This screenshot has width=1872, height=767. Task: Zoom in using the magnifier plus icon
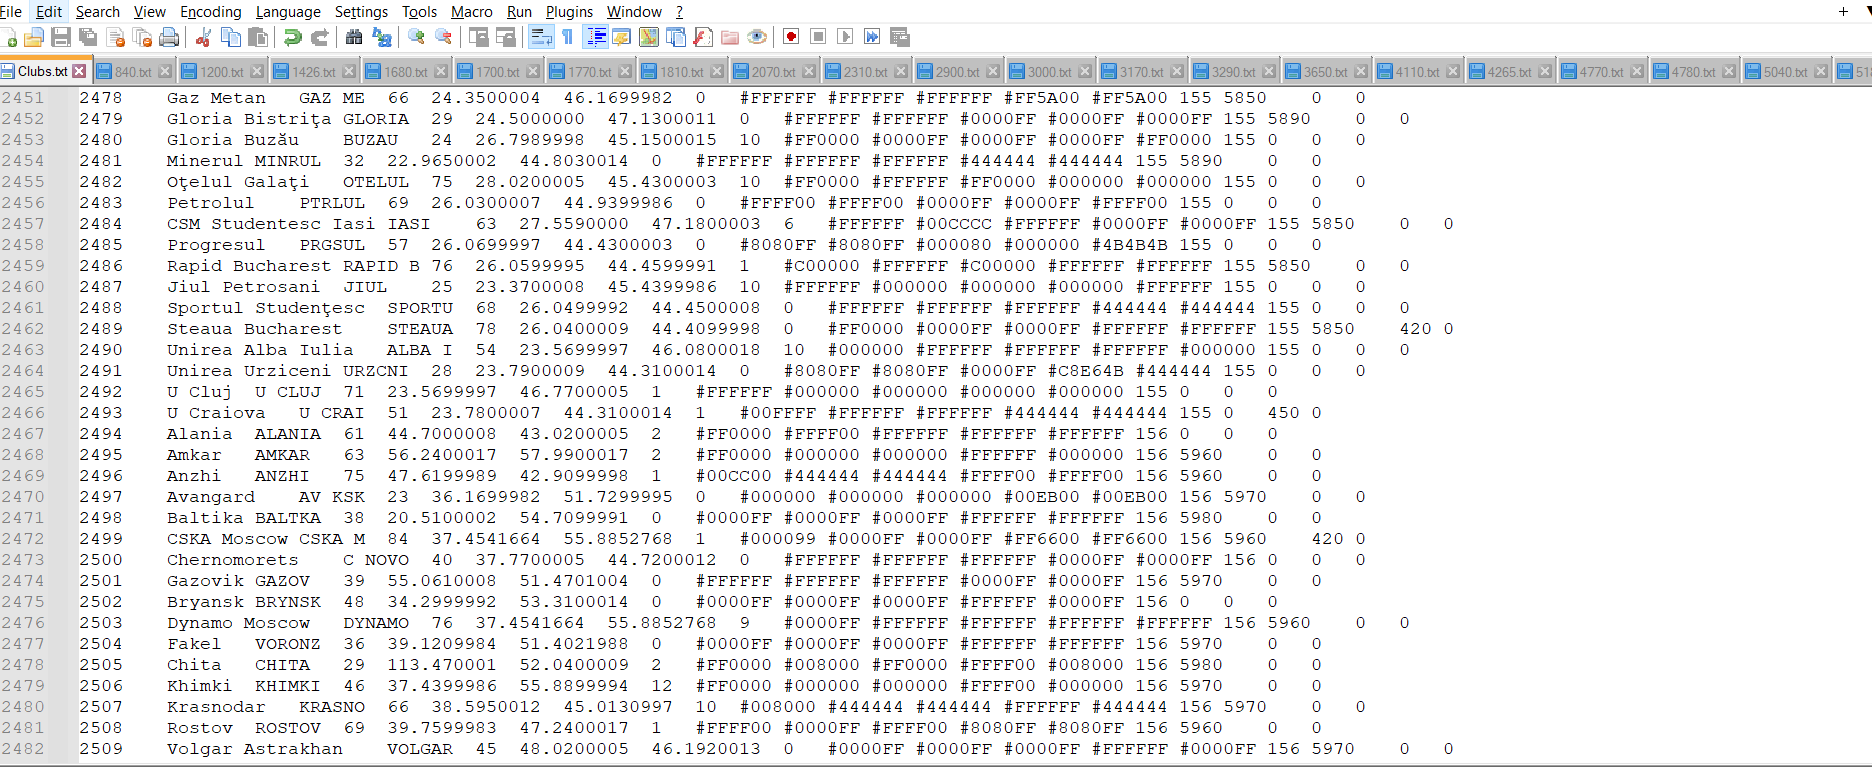(416, 38)
